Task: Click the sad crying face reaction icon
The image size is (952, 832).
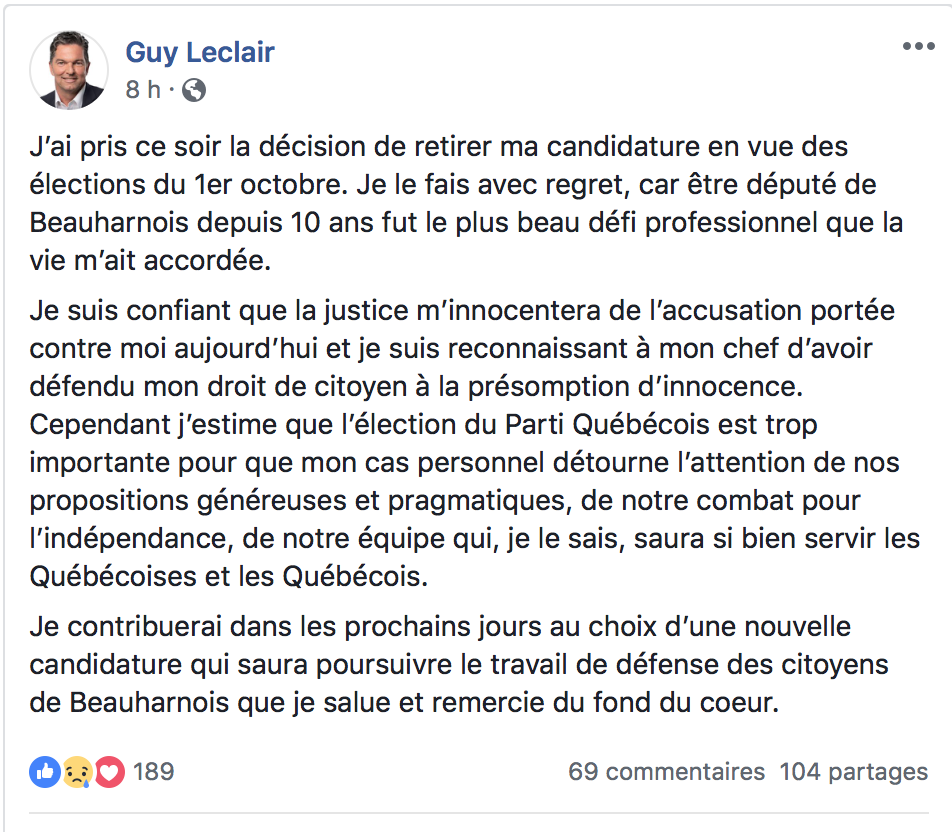Action: click(77, 772)
